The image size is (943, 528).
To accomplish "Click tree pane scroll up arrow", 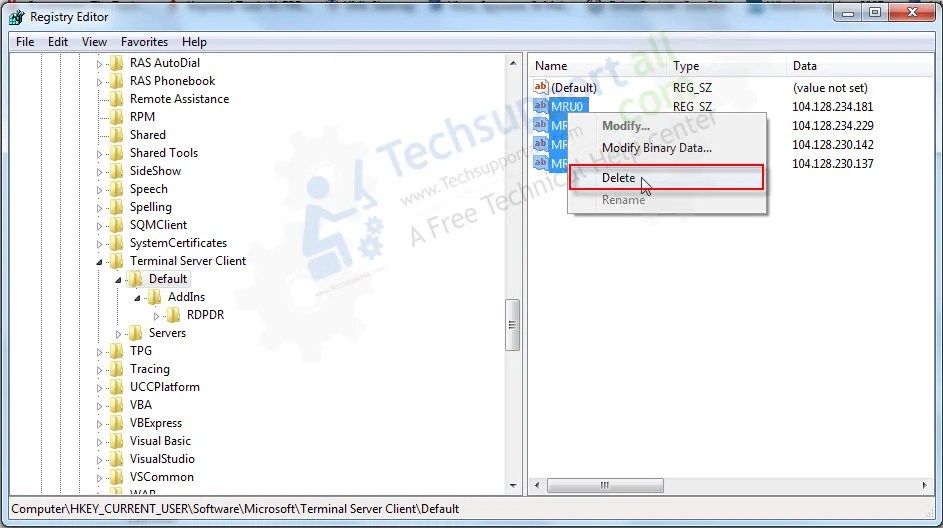I will [513, 63].
